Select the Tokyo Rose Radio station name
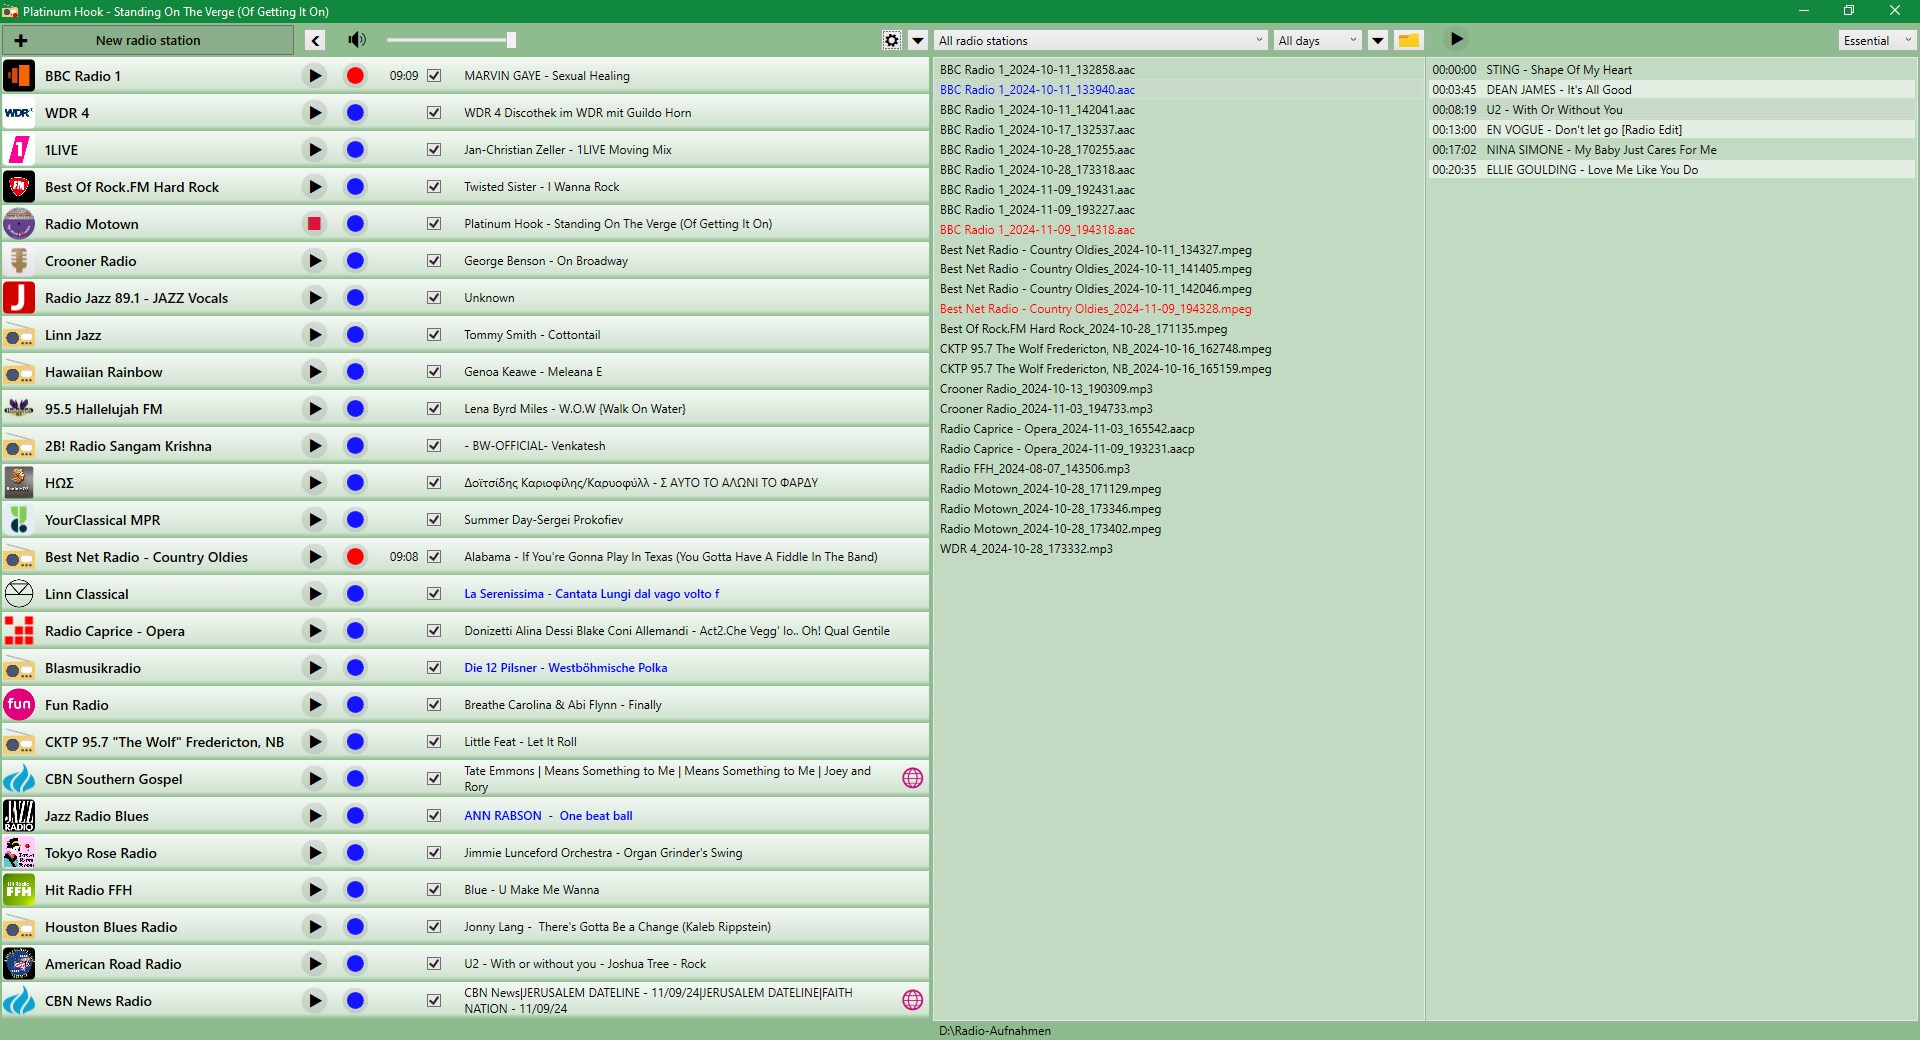The width and height of the screenshot is (1920, 1040). pos(101,853)
